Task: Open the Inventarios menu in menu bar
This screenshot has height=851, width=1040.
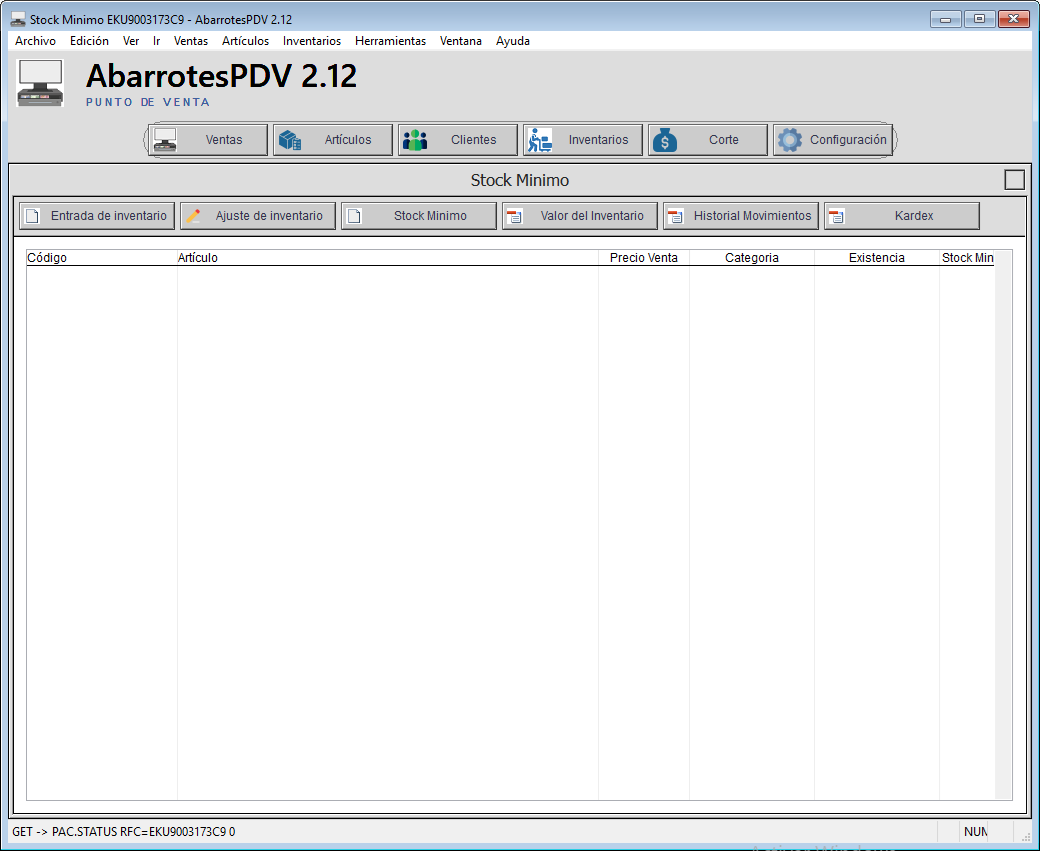Action: point(312,41)
